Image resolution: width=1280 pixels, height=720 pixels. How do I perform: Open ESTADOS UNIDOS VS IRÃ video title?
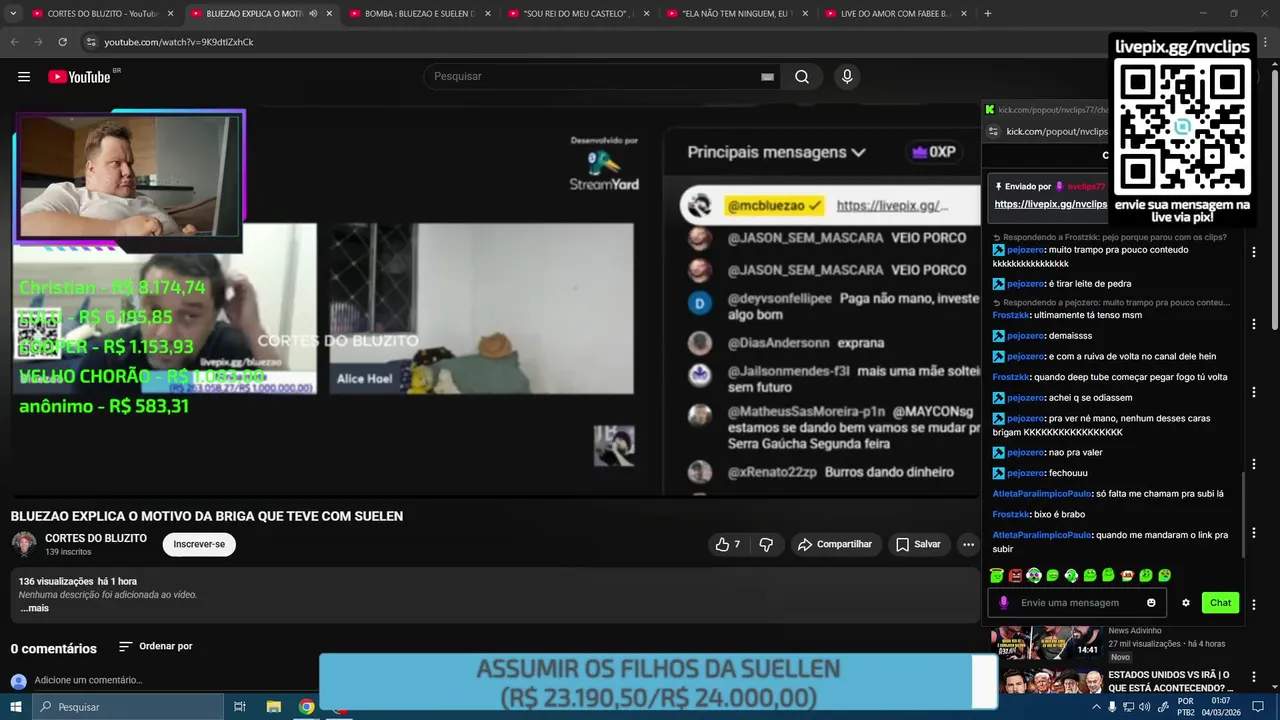click(1171, 682)
